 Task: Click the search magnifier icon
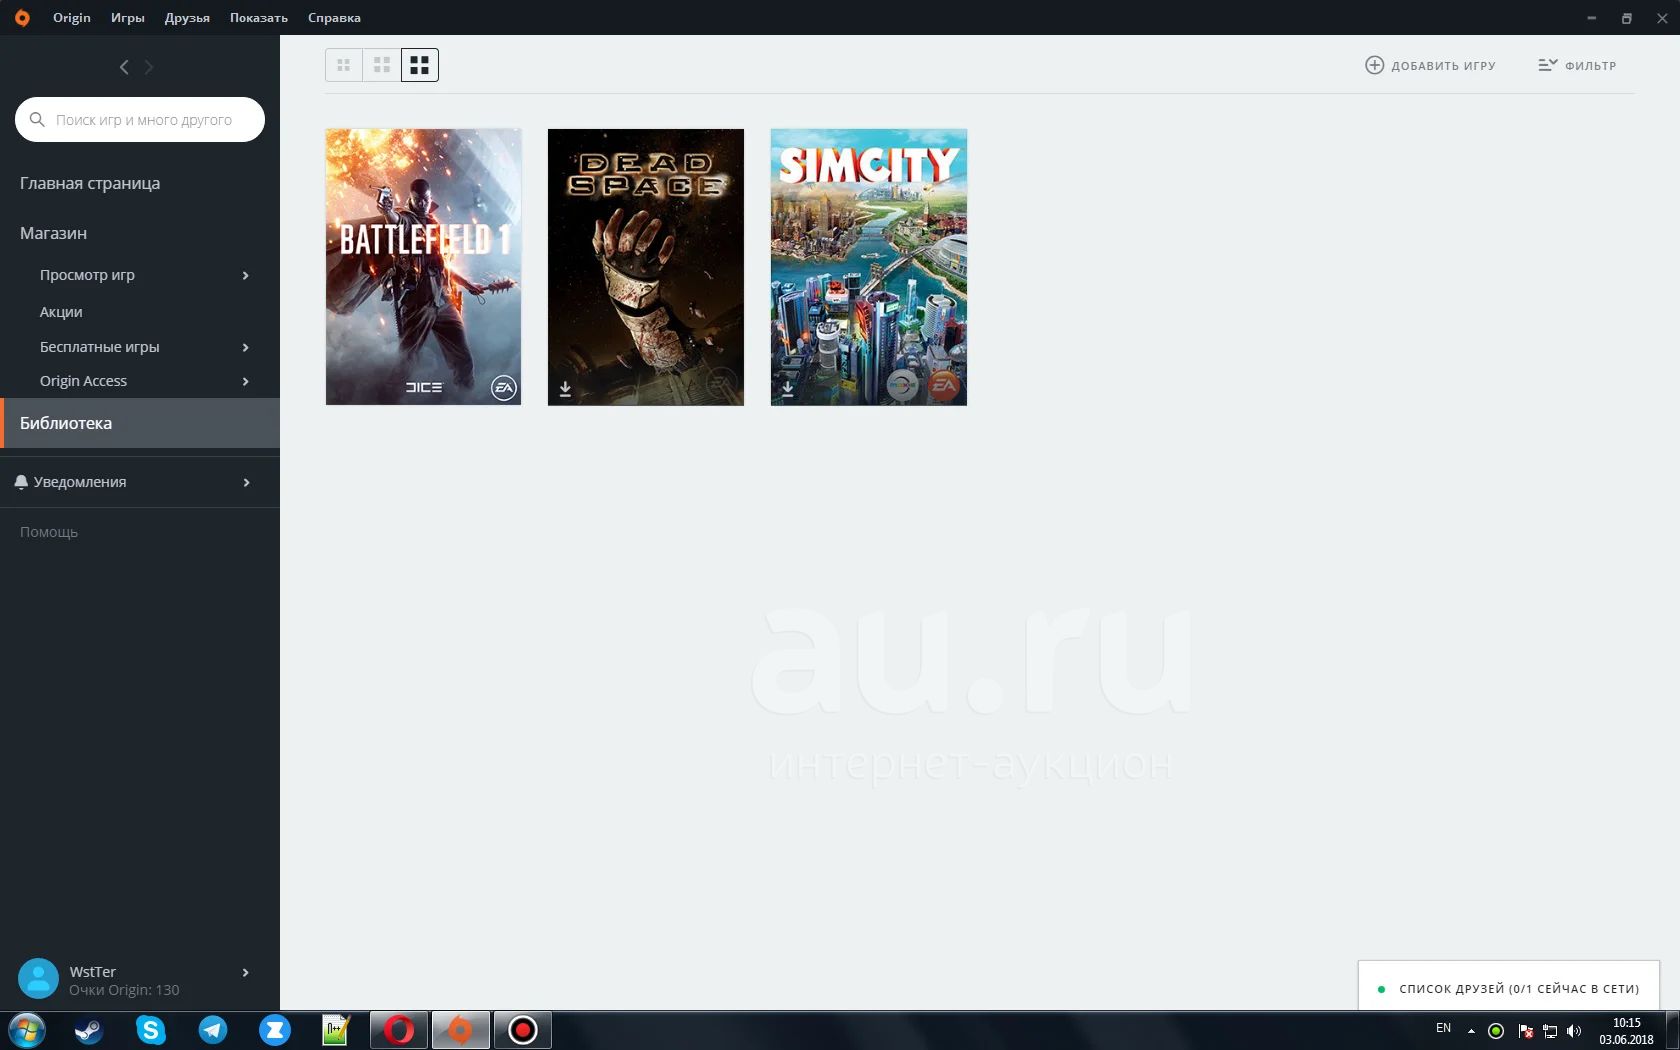[x=37, y=120]
